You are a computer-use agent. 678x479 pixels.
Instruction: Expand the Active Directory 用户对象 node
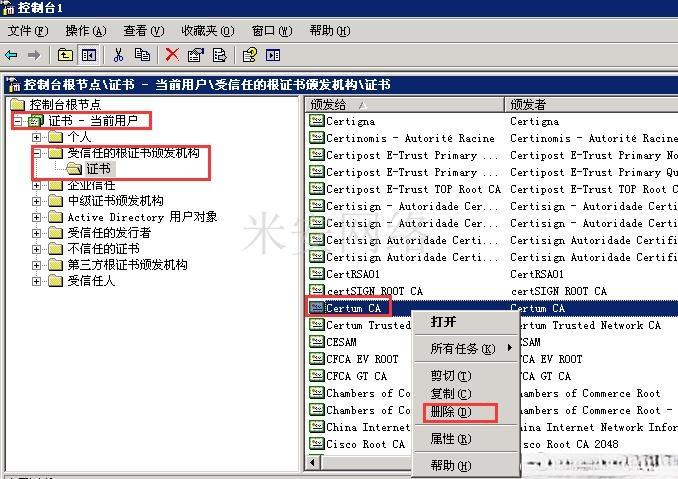(36, 217)
